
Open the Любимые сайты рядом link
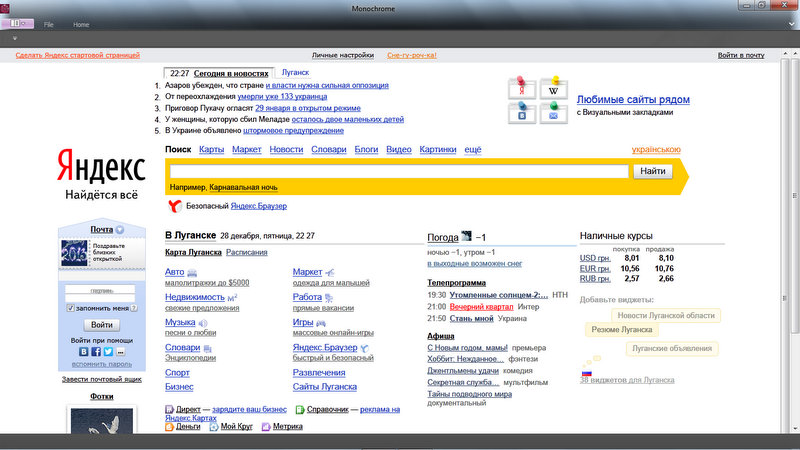click(633, 99)
